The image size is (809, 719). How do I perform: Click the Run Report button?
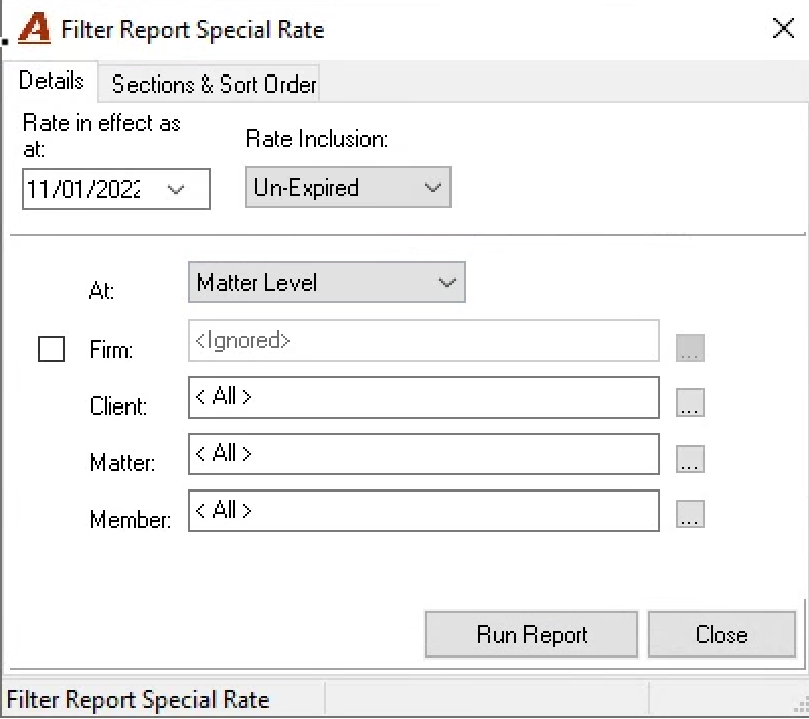tap(531, 634)
